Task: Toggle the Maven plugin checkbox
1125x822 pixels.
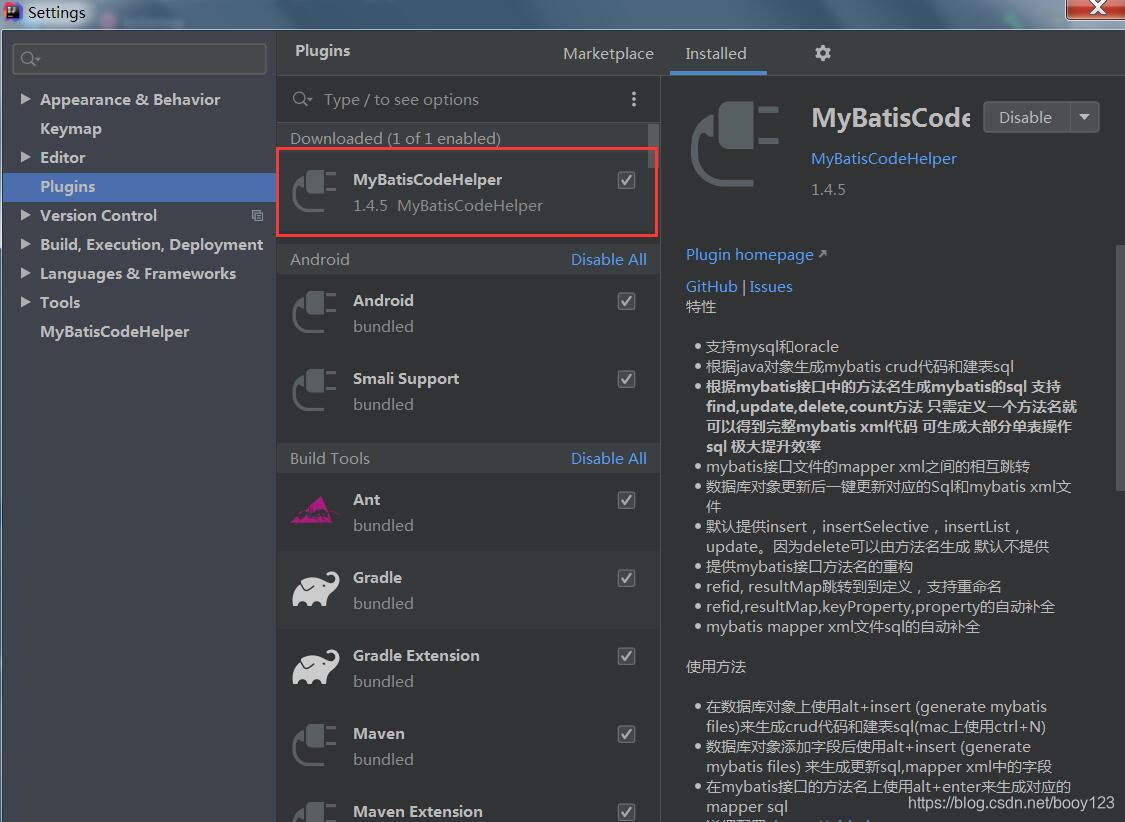Action: (626, 734)
